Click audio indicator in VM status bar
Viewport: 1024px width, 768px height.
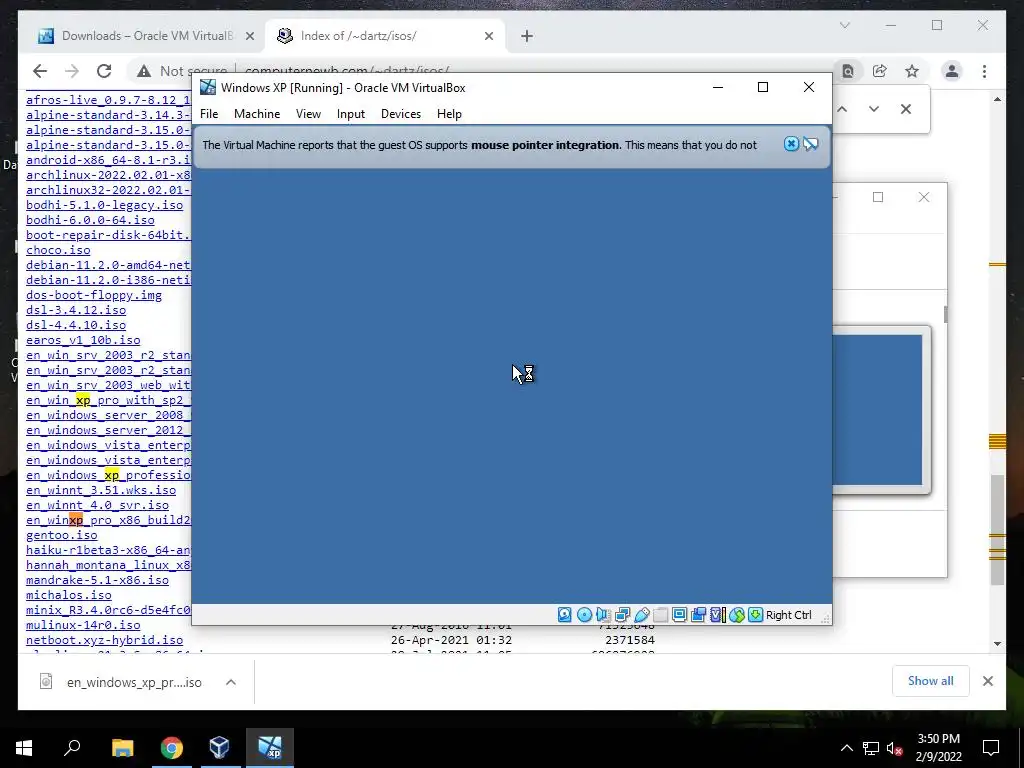[x=603, y=615]
